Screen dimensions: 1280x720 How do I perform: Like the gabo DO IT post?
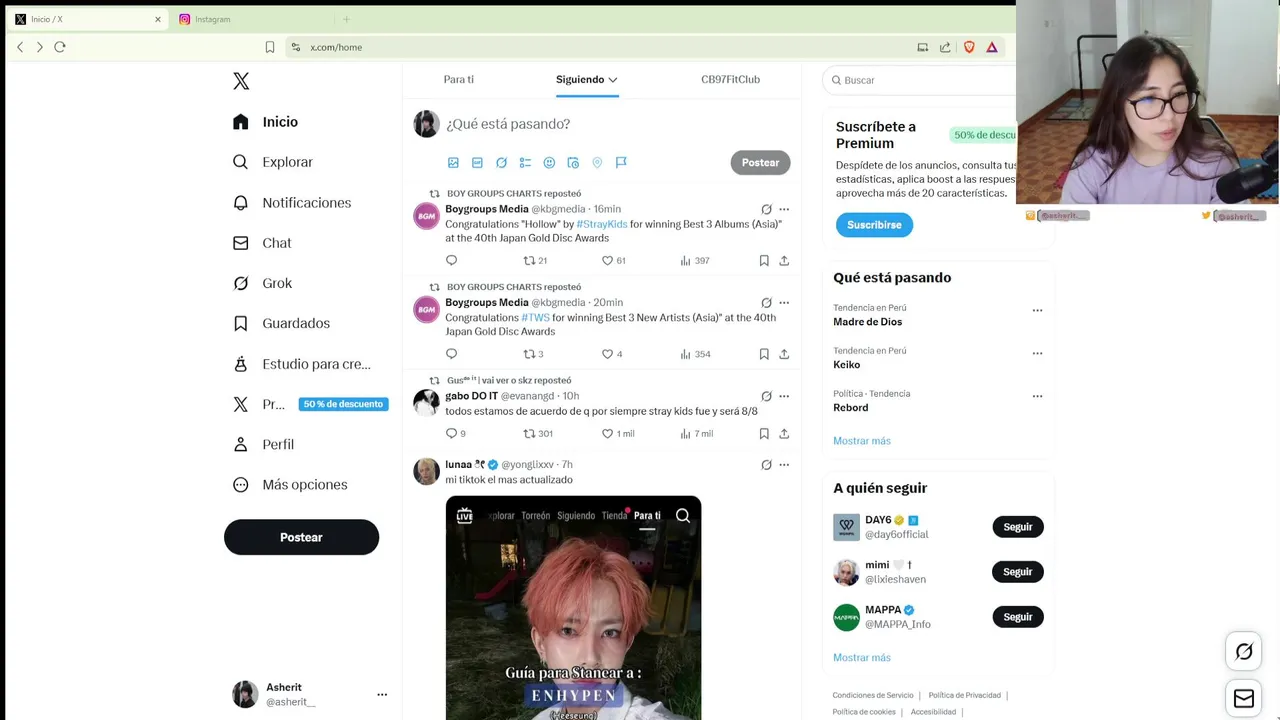pyautogui.click(x=617, y=433)
